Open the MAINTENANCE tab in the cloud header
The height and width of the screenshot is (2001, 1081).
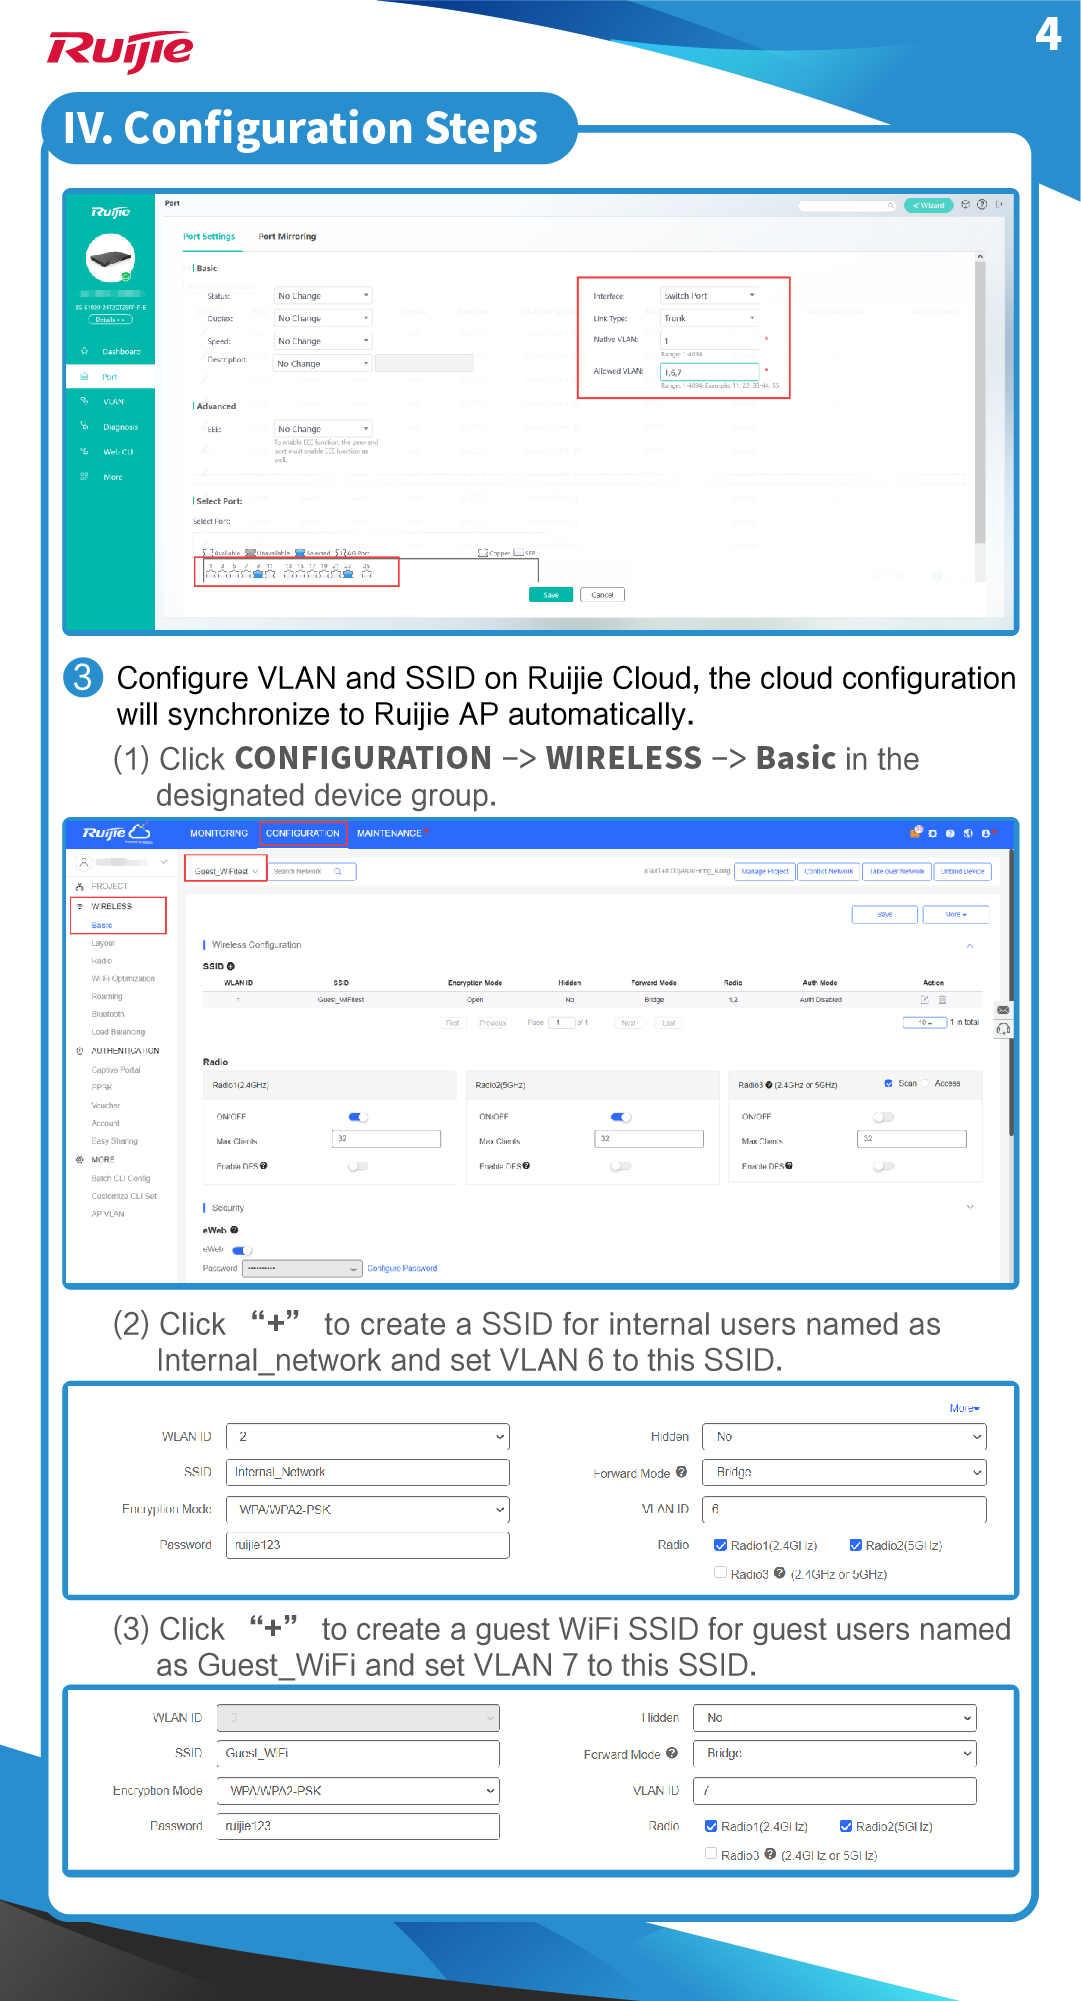389,833
